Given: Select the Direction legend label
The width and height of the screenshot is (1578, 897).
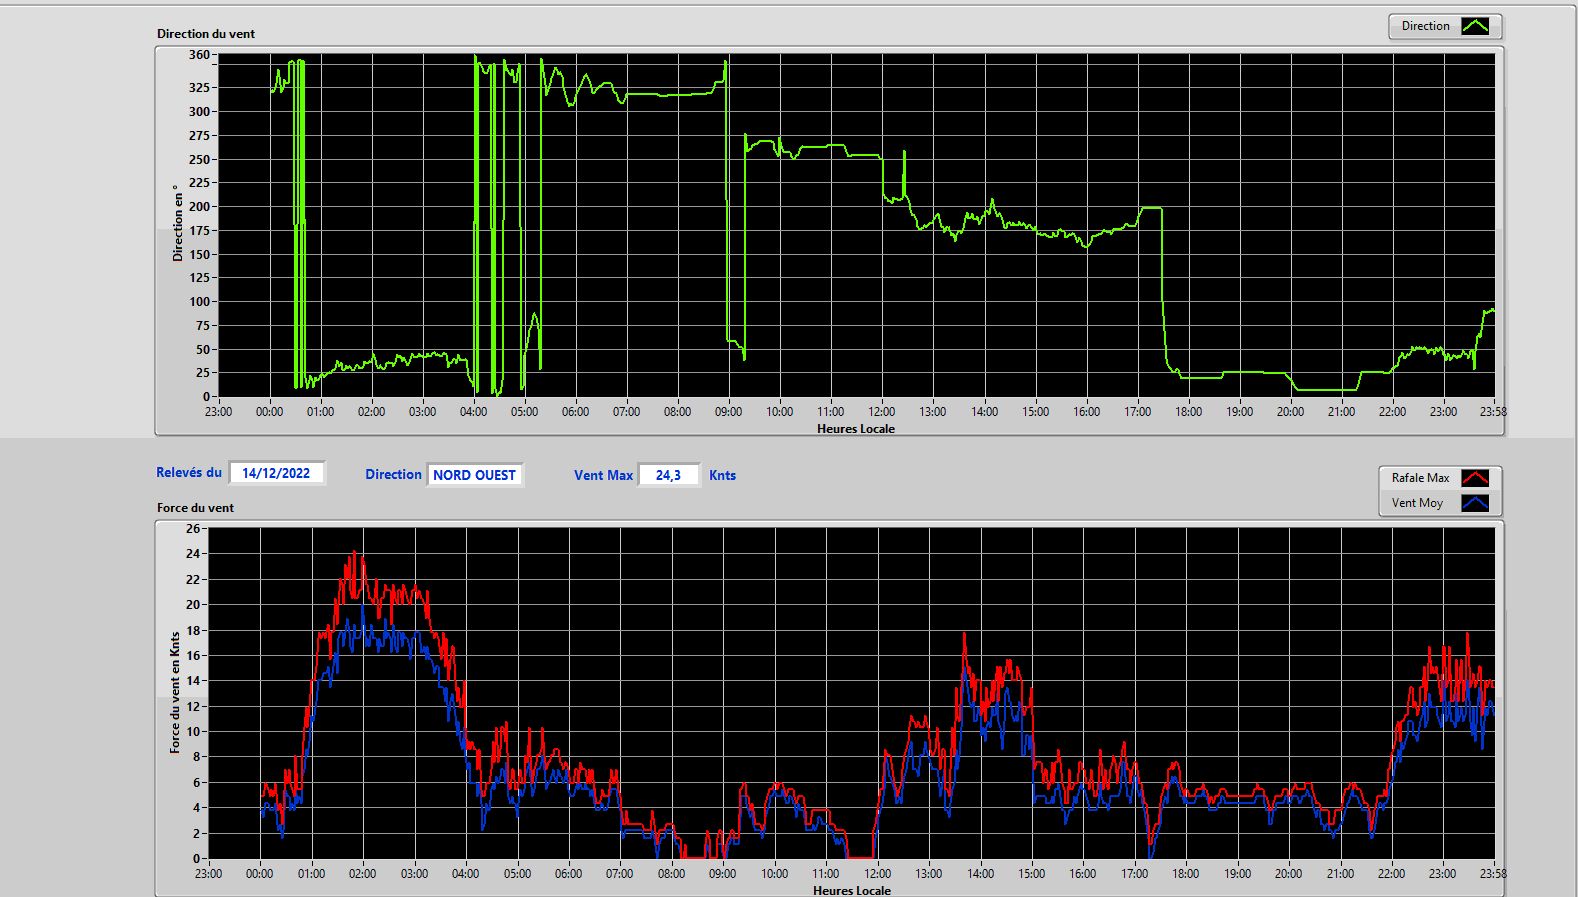Looking at the screenshot, I should pyautogui.click(x=1425, y=26).
